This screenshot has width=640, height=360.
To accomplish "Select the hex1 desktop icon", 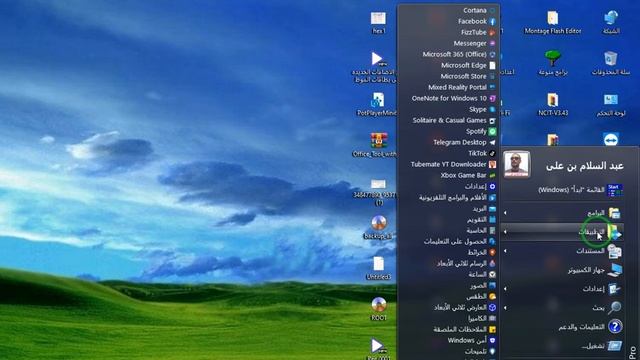I will coord(378,22).
